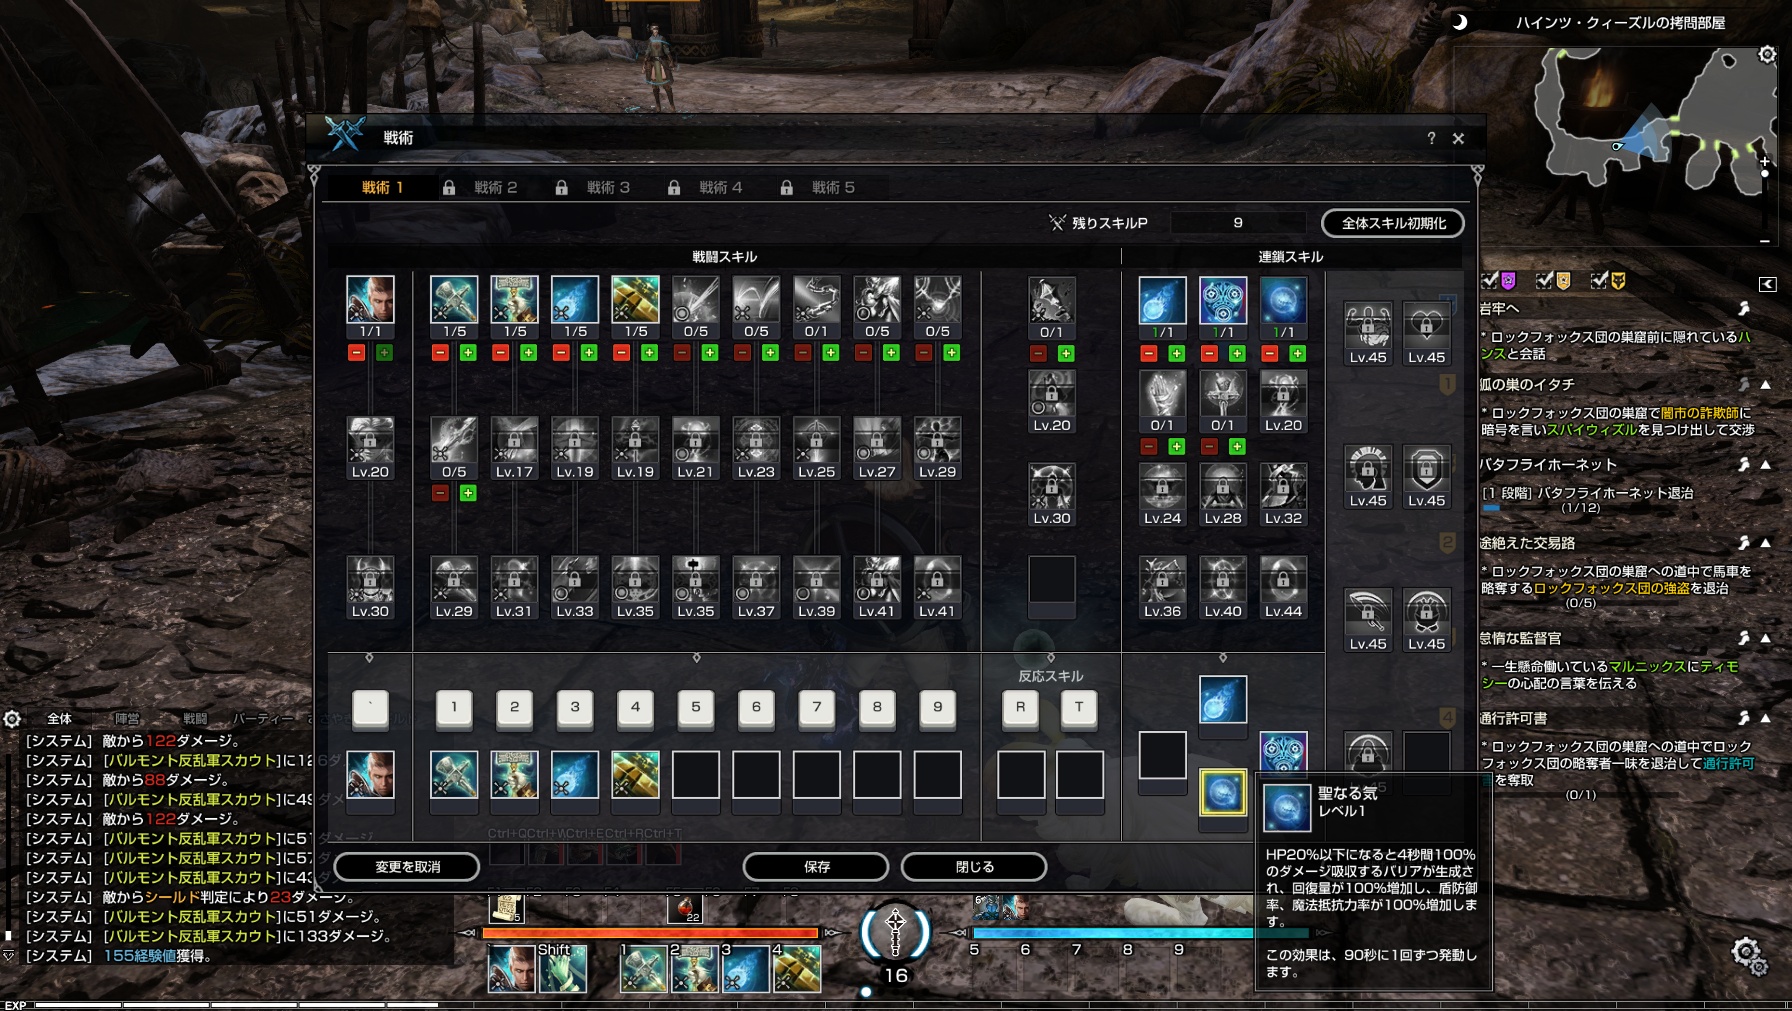
Task: Collapse the 狐の巣のイタチ quest details
Action: click(x=1766, y=384)
